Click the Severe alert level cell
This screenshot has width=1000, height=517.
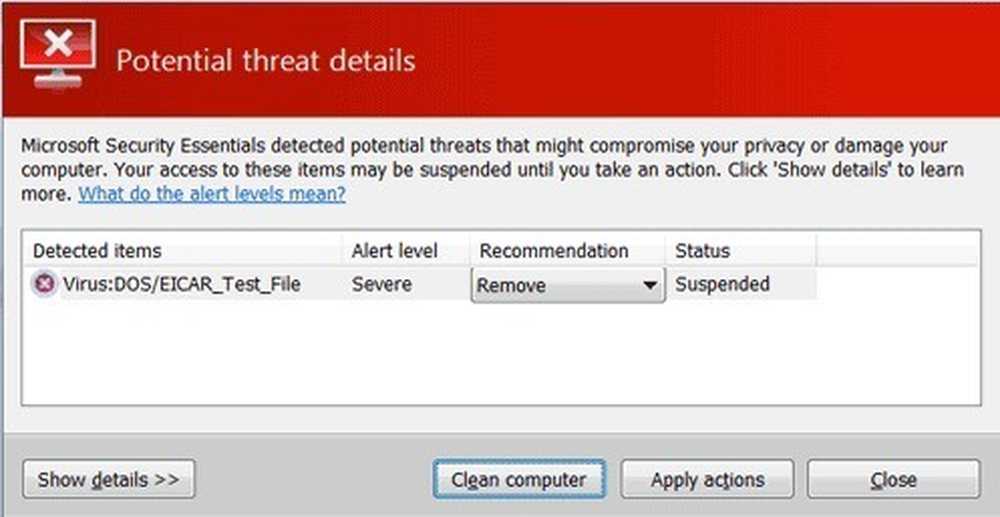point(381,284)
